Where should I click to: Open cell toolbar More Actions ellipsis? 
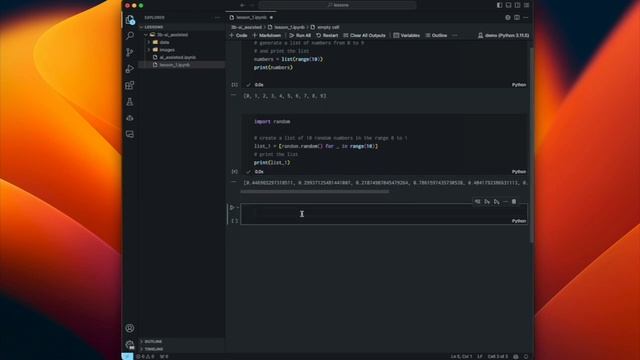pos(505,202)
